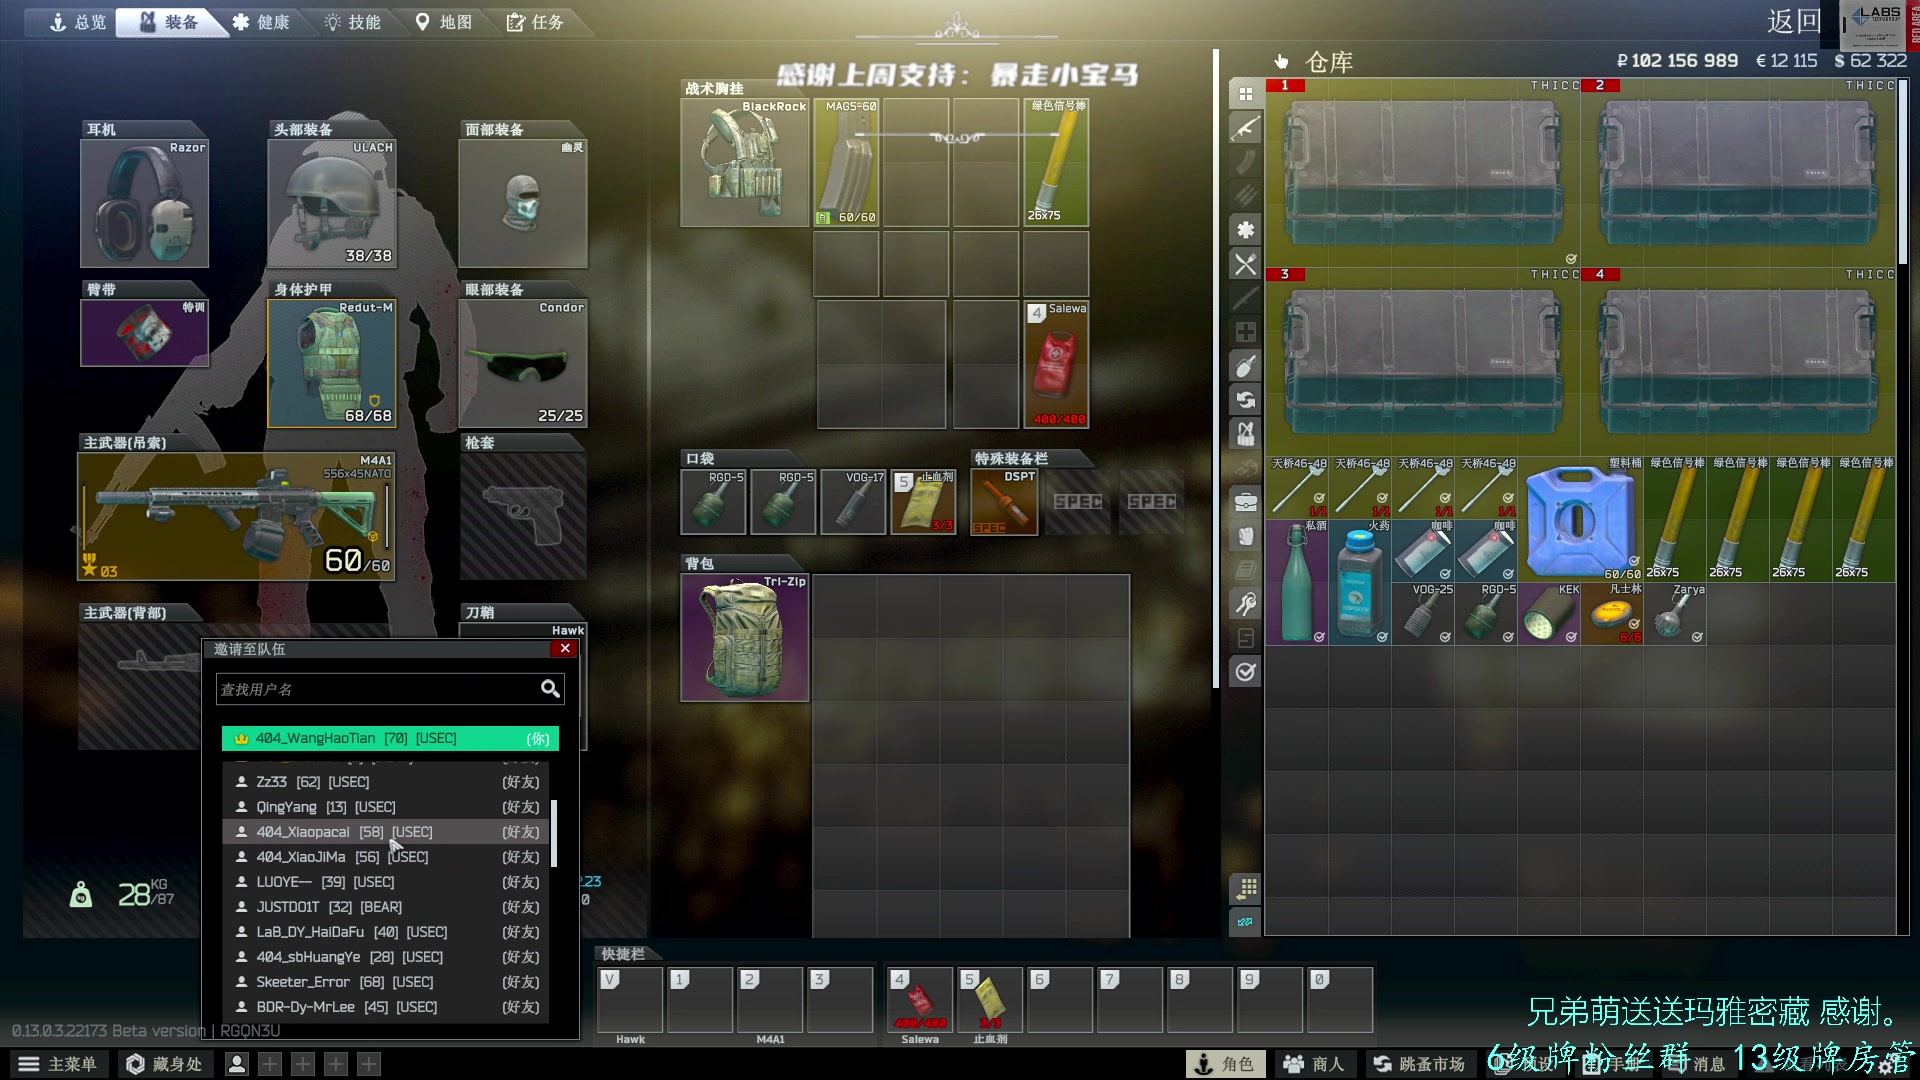Select the Zarya grenade in the stash
1920x1080 pixels.
[1675, 613]
